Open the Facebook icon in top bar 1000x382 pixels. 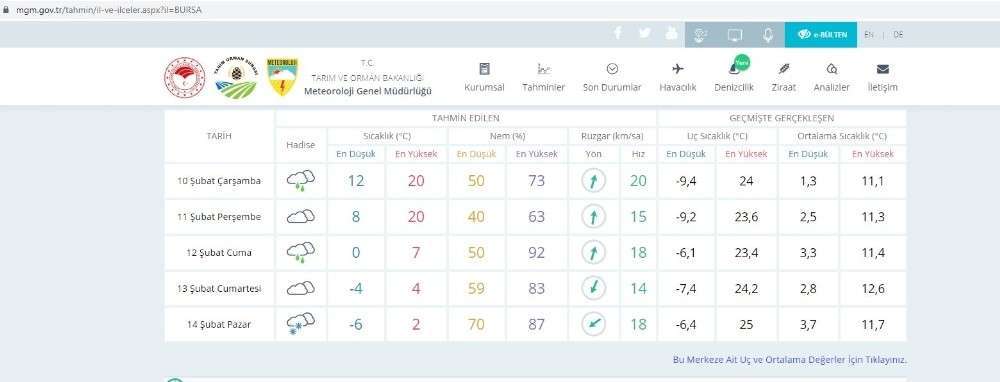coord(617,34)
